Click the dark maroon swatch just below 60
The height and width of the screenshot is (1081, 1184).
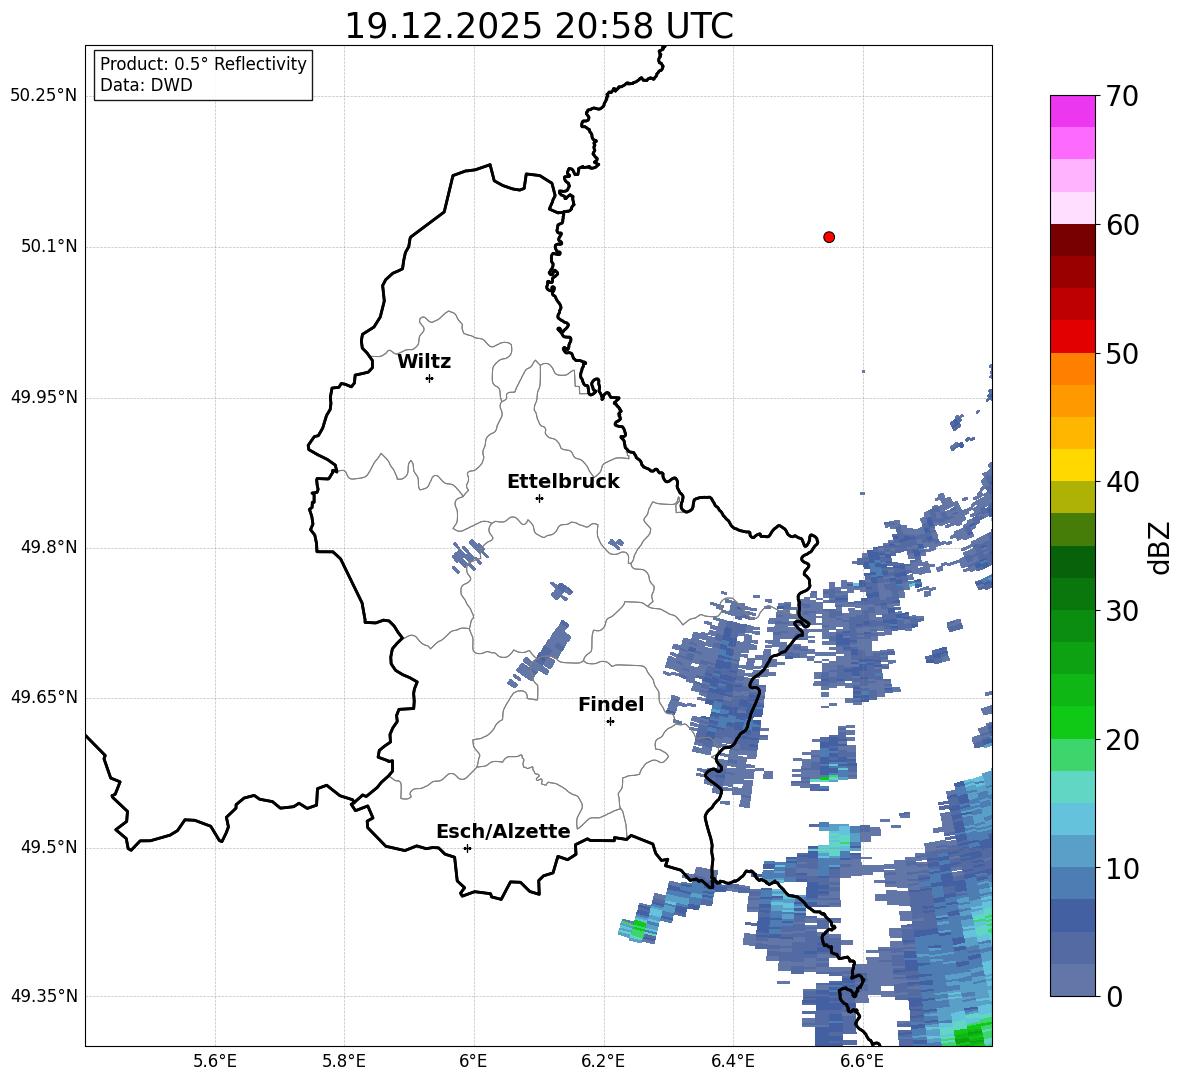[1072, 240]
